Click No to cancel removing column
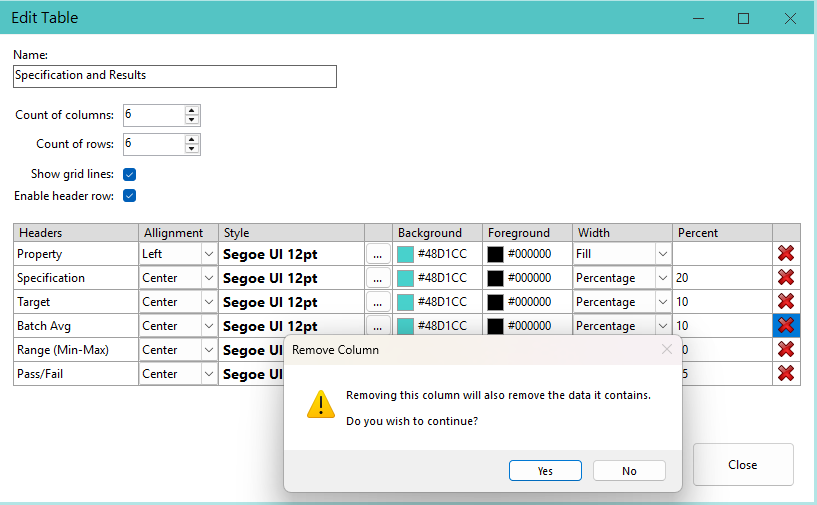This screenshot has width=817, height=505. (x=629, y=471)
